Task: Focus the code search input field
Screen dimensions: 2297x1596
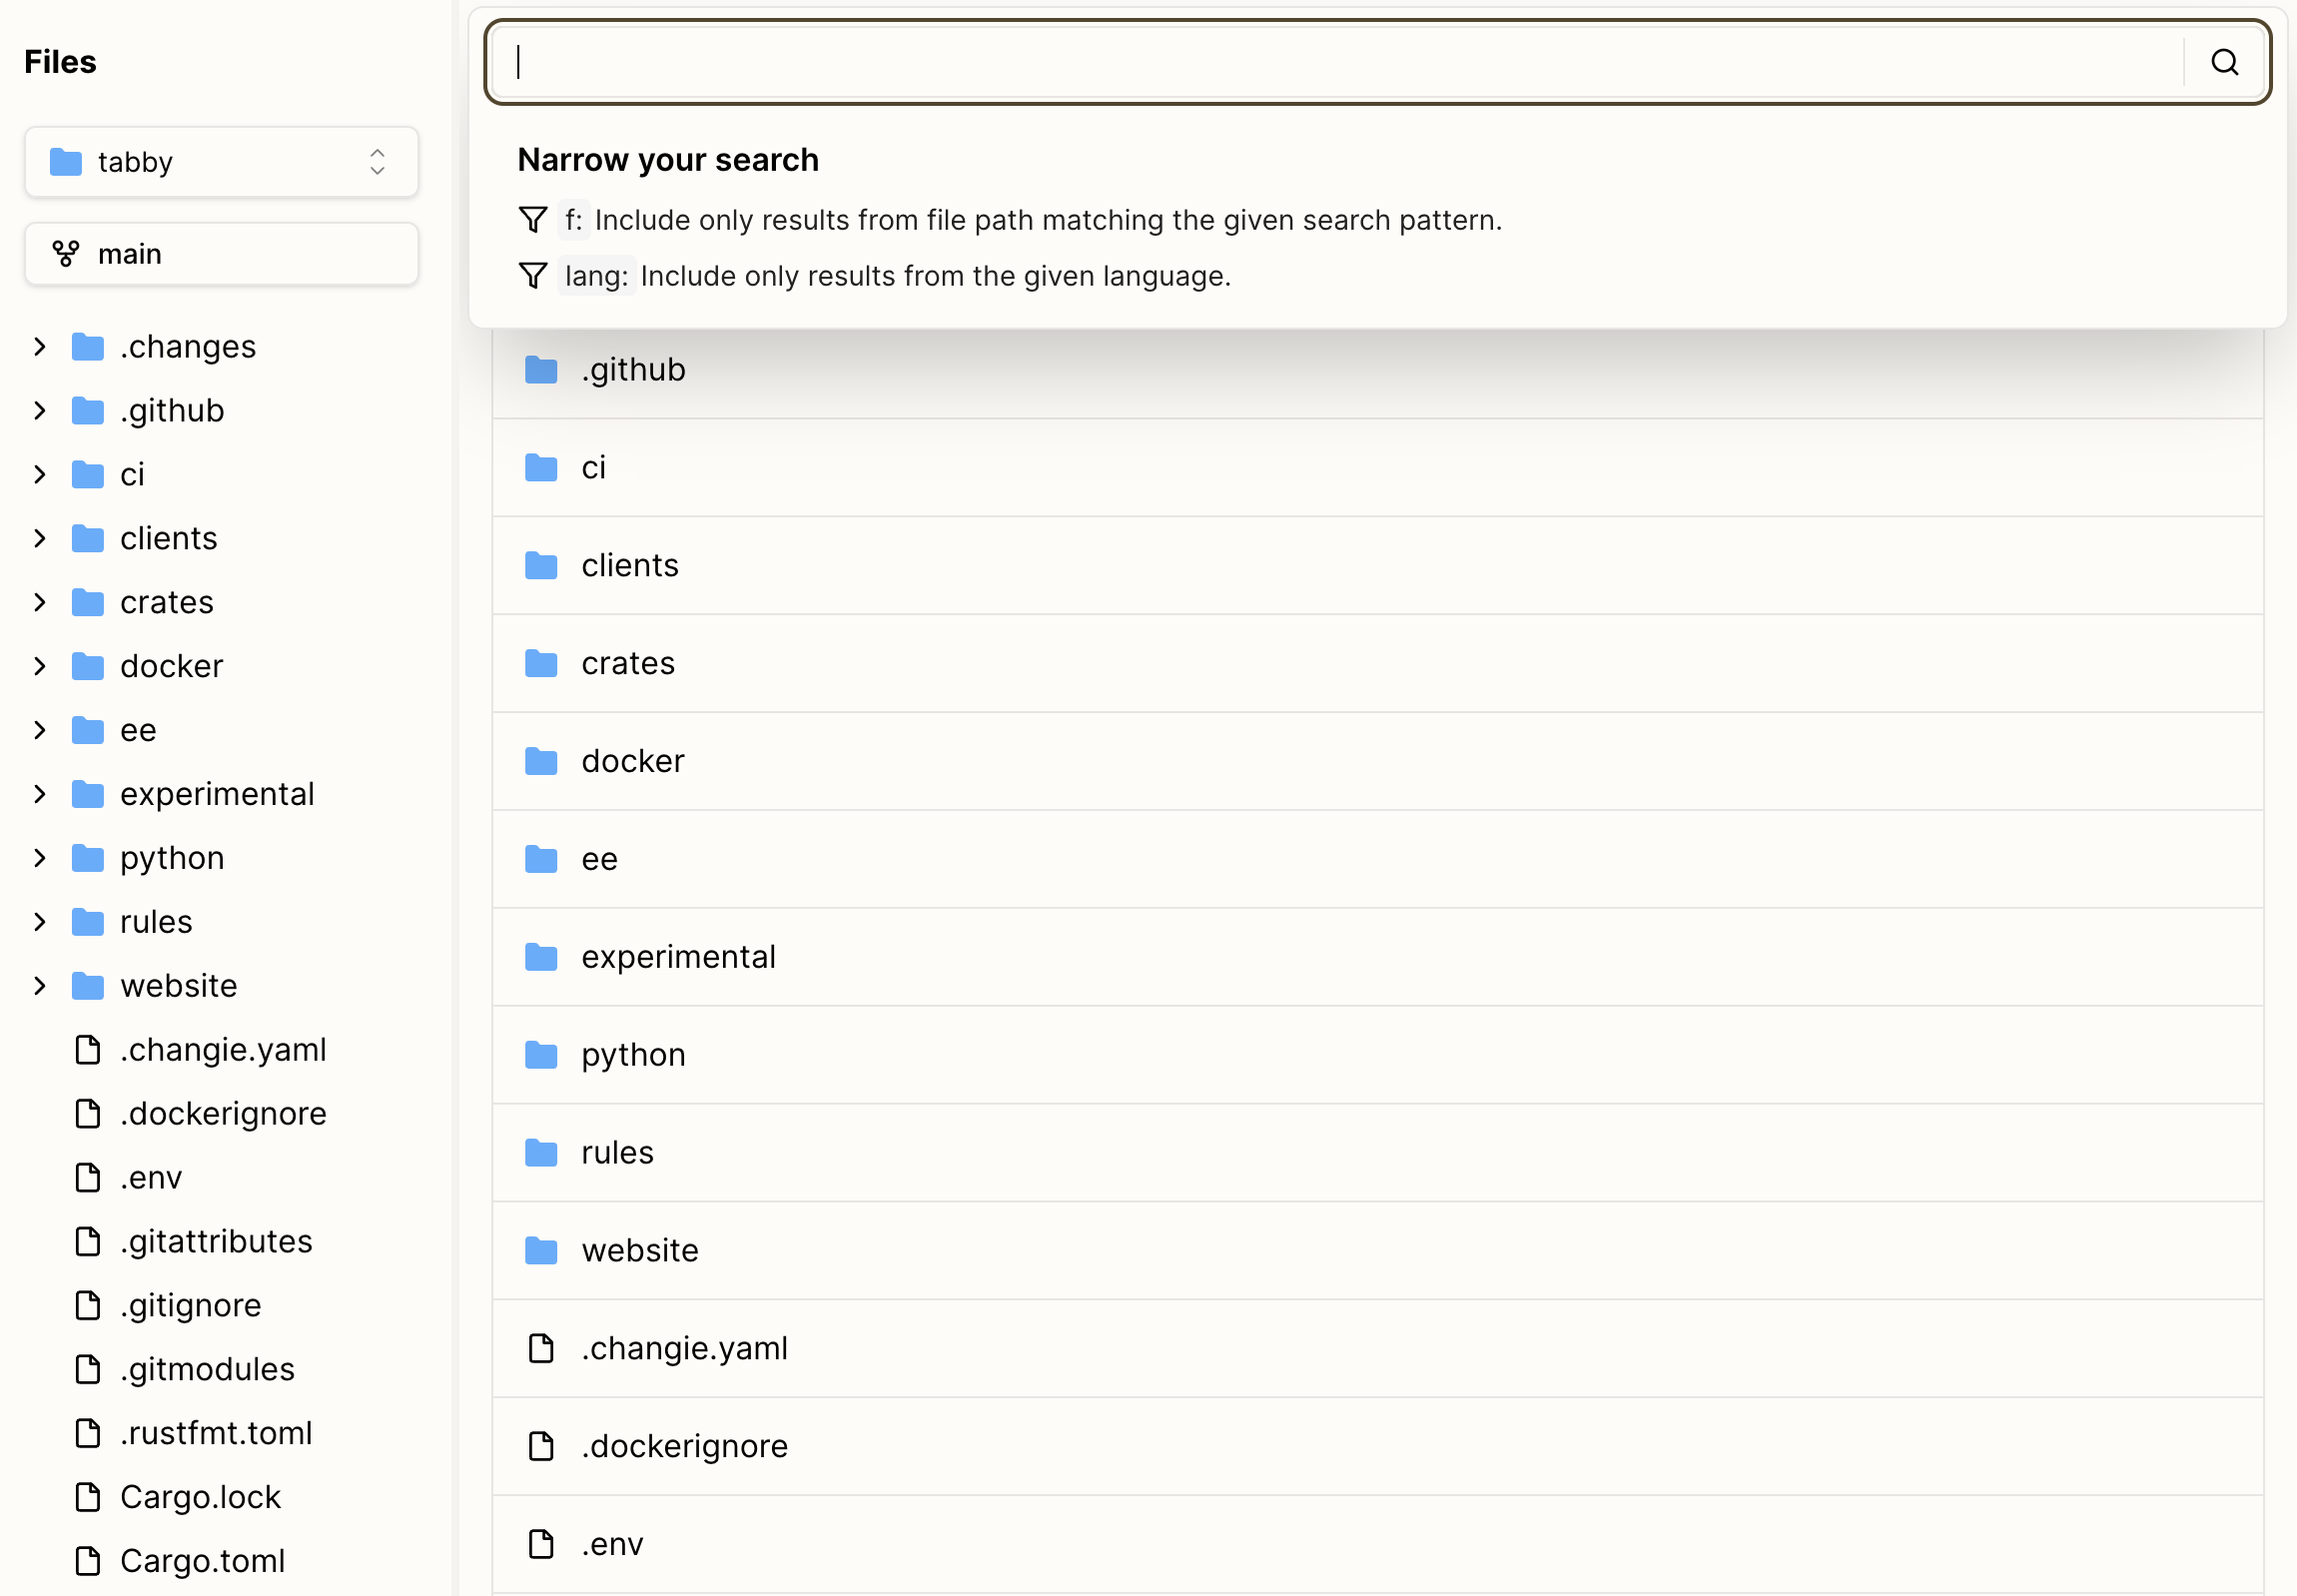Action: point(1340,62)
